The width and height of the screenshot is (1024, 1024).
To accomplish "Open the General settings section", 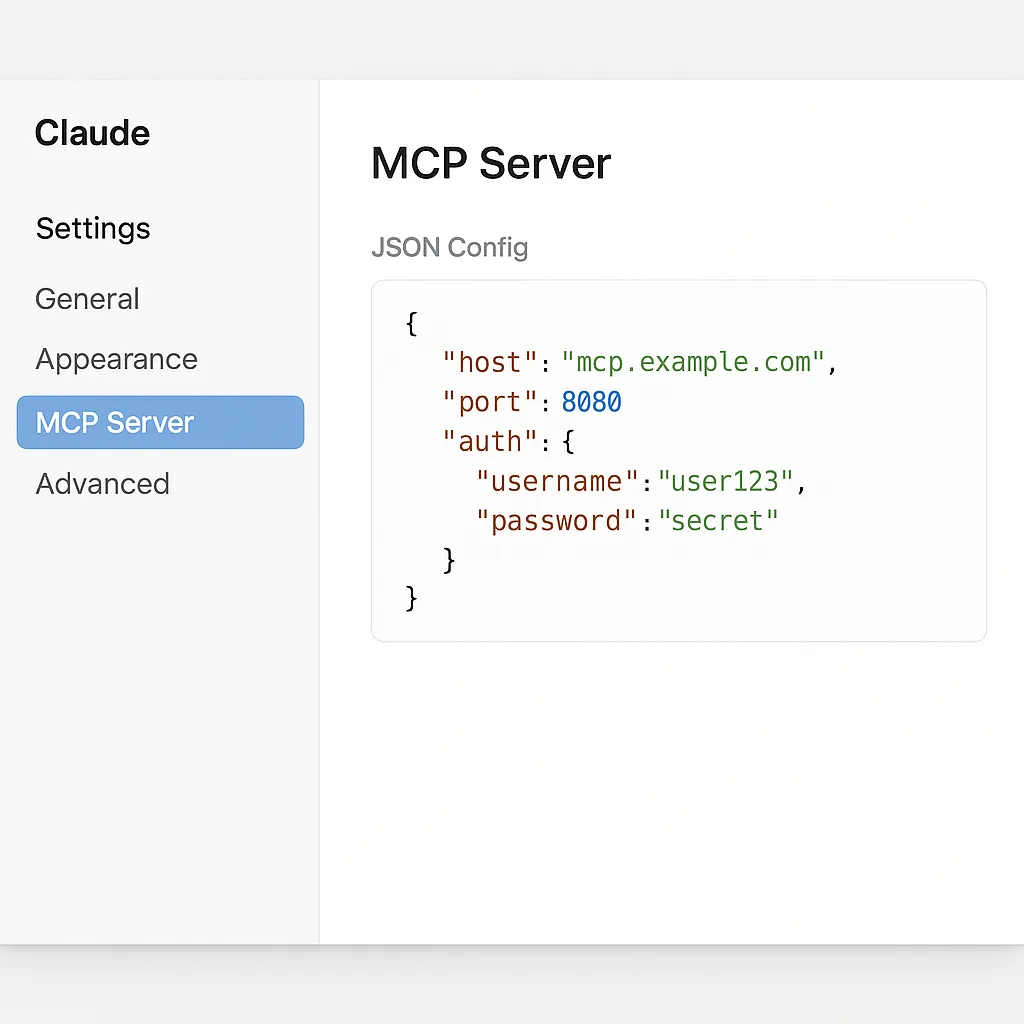I will [x=87, y=299].
